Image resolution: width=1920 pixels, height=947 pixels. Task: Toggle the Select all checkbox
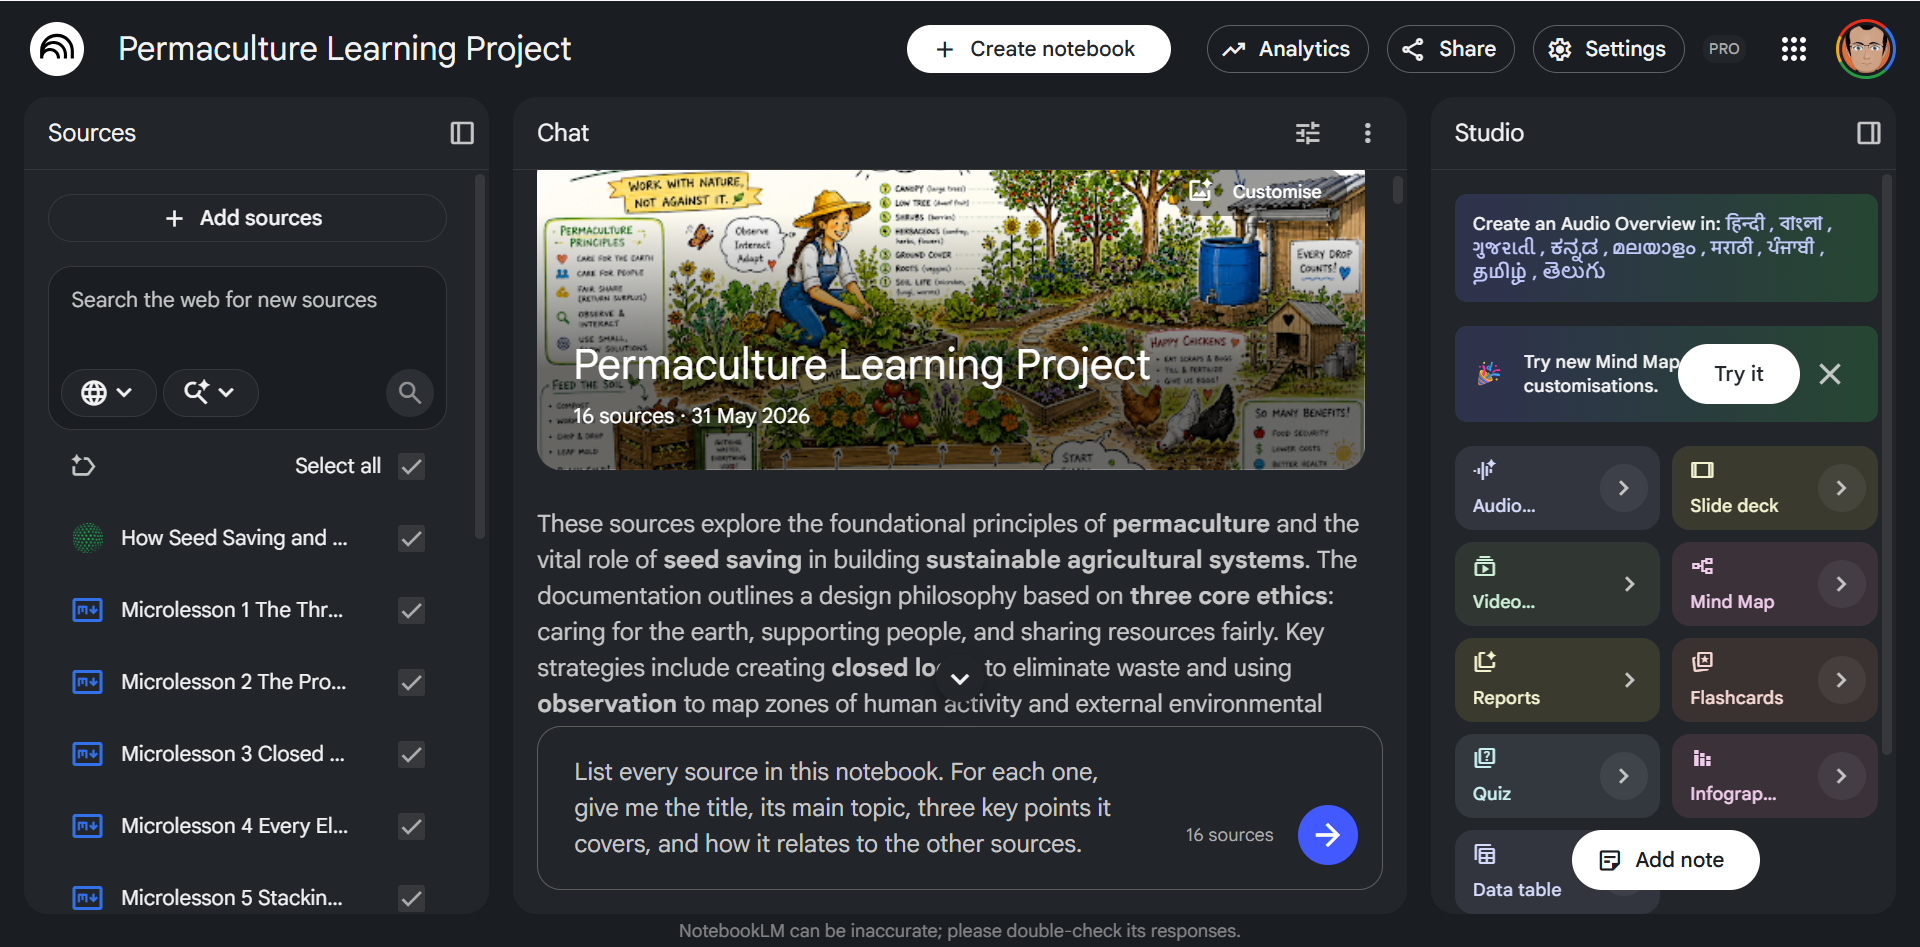(411, 466)
